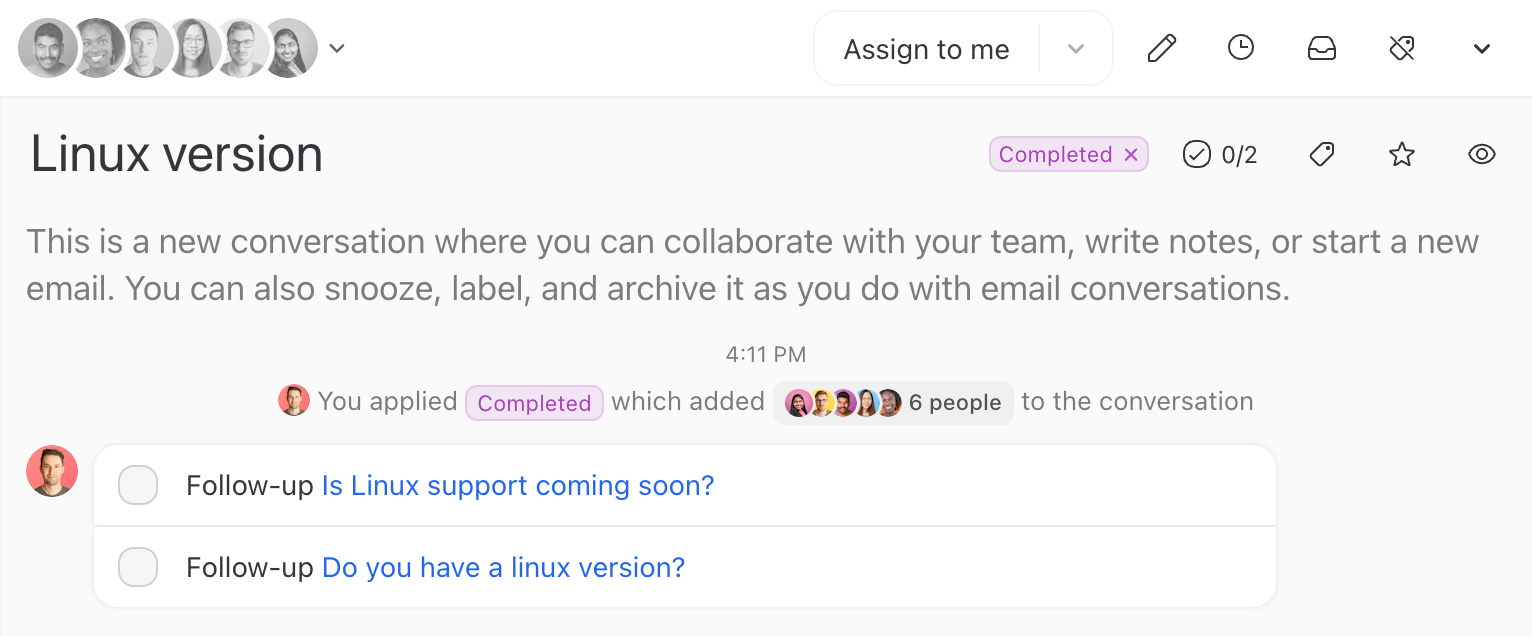Open the far-right overflow chevron menu
This screenshot has height=636, width=1532.
(1481, 47)
